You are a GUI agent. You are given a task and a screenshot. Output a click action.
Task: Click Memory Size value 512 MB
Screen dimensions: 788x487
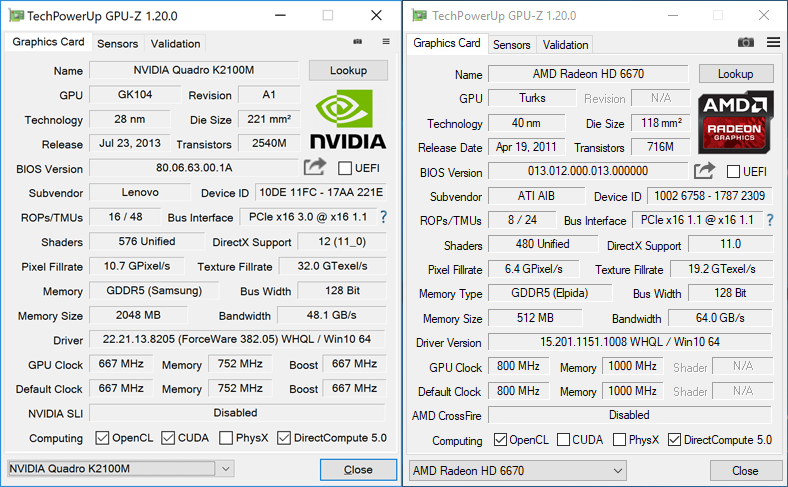click(x=535, y=318)
